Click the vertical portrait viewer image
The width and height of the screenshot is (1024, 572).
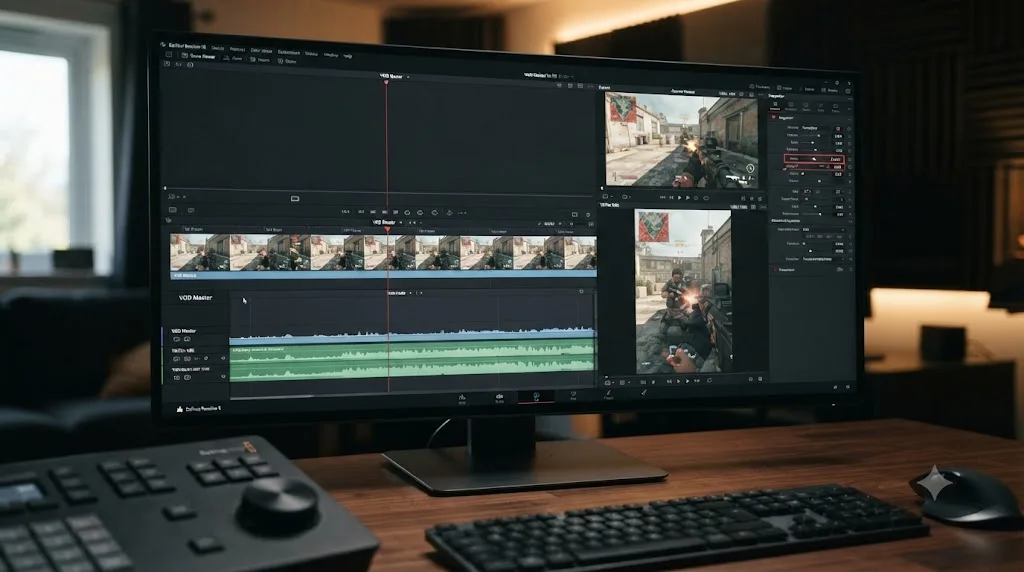pyautogui.click(x=683, y=291)
